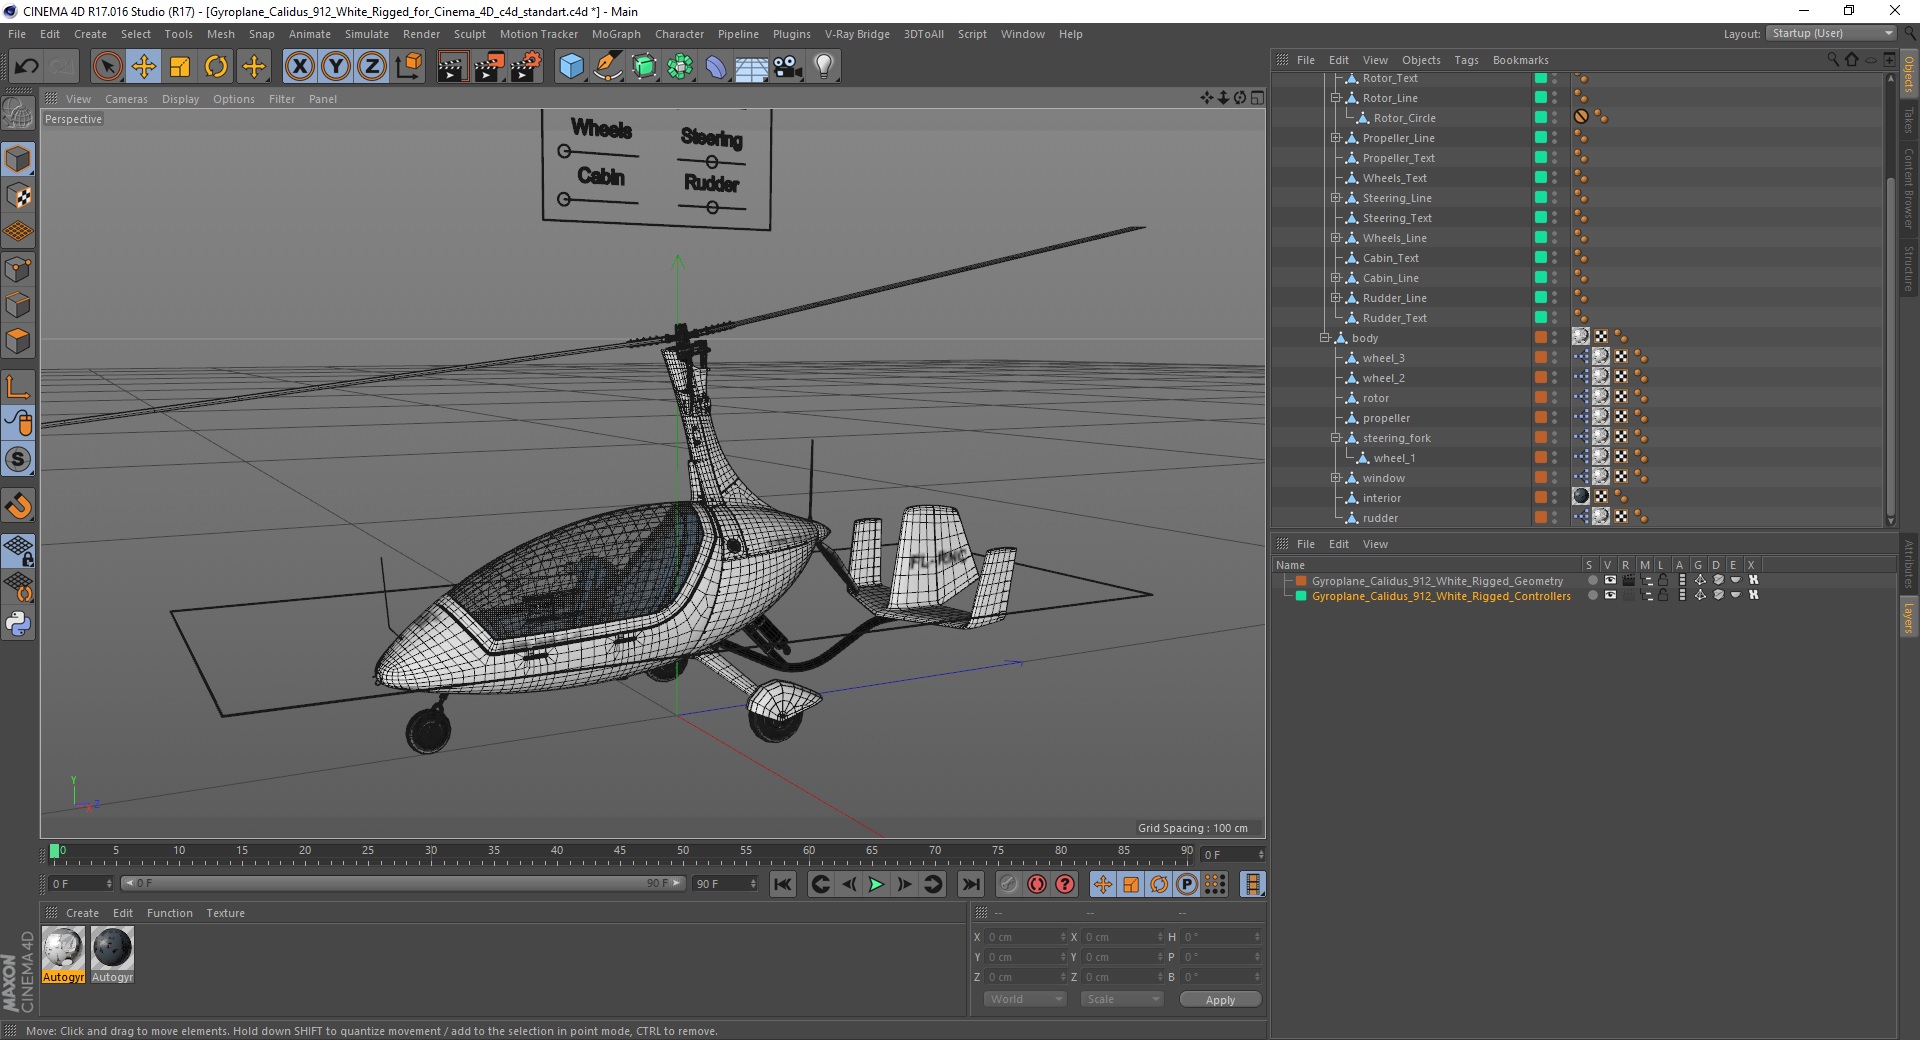Switch to Model mode in left toolbar
Image resolution: width=1920 pixels, height=1040 pixels.
coord(18,160)
